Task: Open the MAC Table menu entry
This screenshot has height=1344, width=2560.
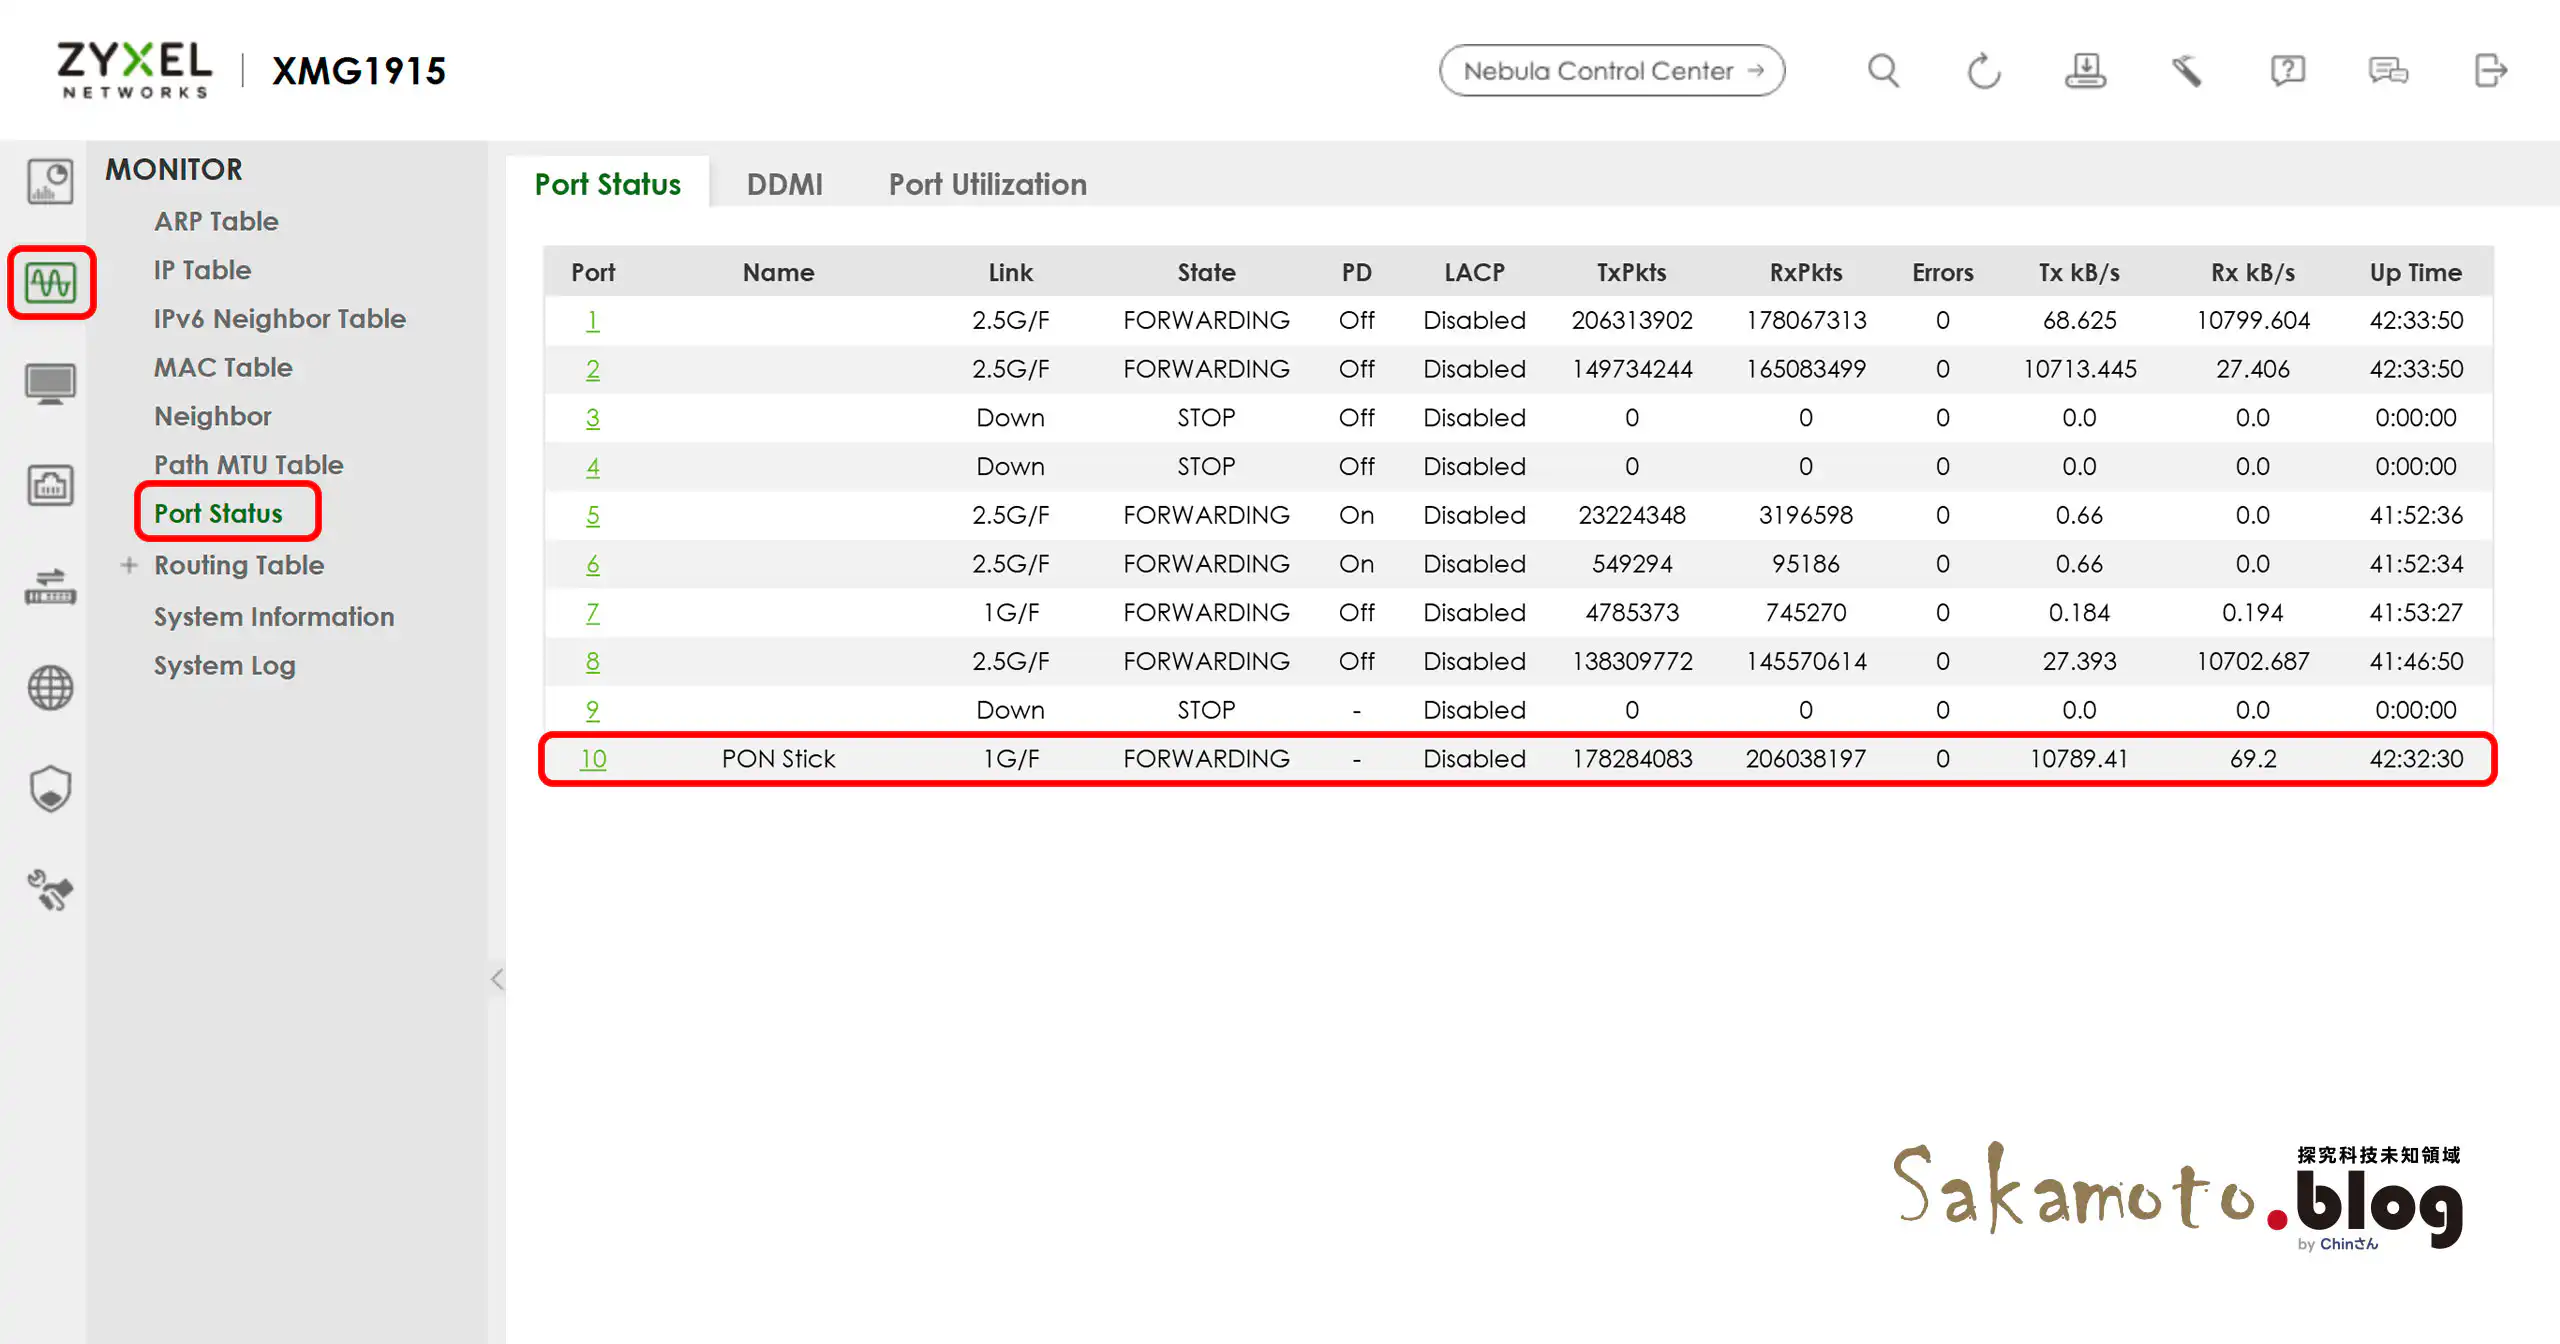Action: tap(223, 367)
